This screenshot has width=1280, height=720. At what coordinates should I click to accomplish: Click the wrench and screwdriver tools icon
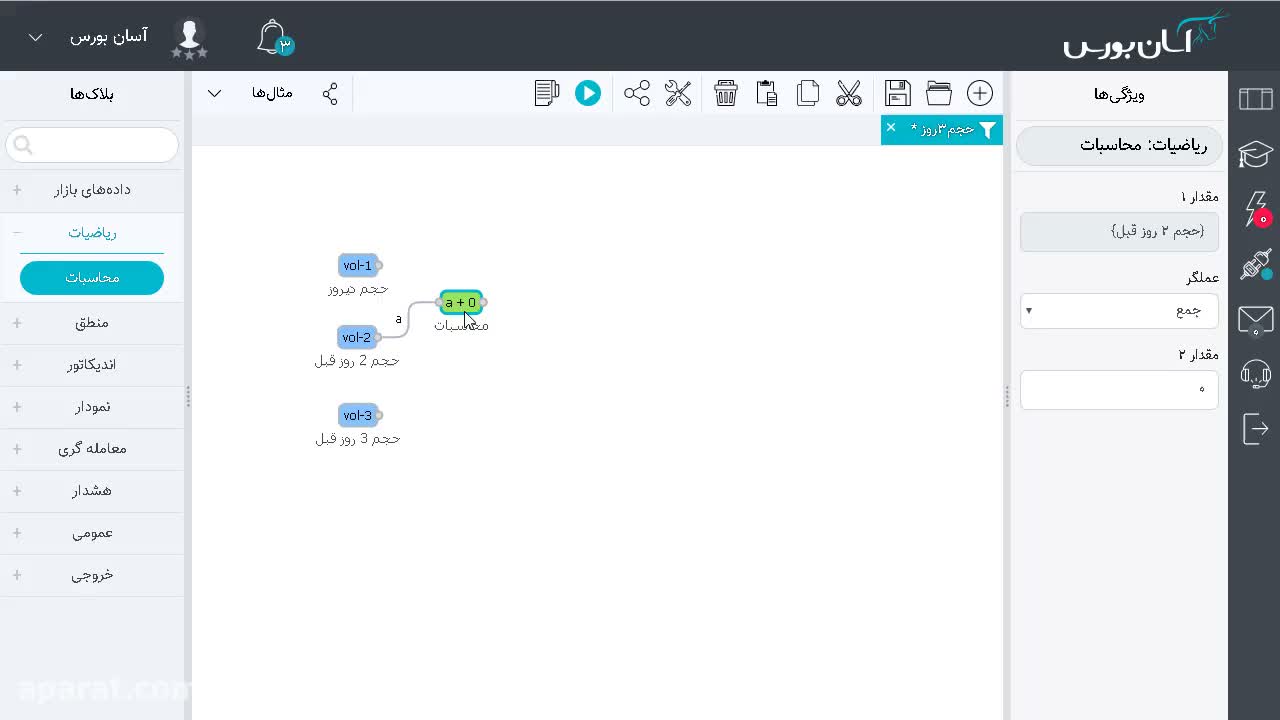tap(678, 94)
